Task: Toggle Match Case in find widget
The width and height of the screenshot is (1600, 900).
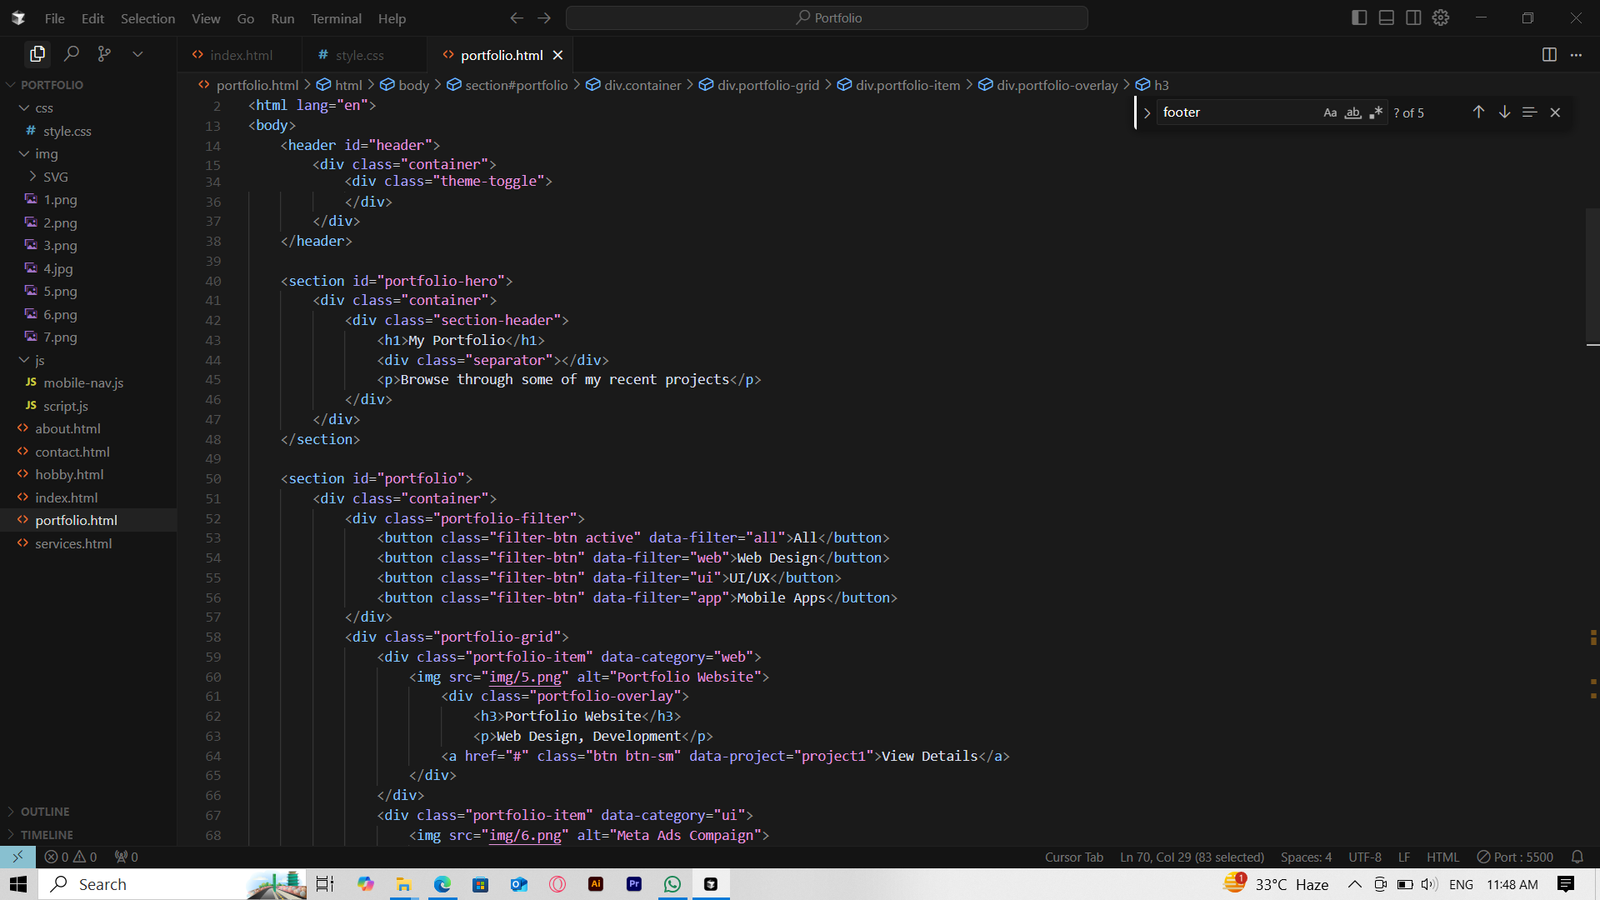Action: point(1330,113)
